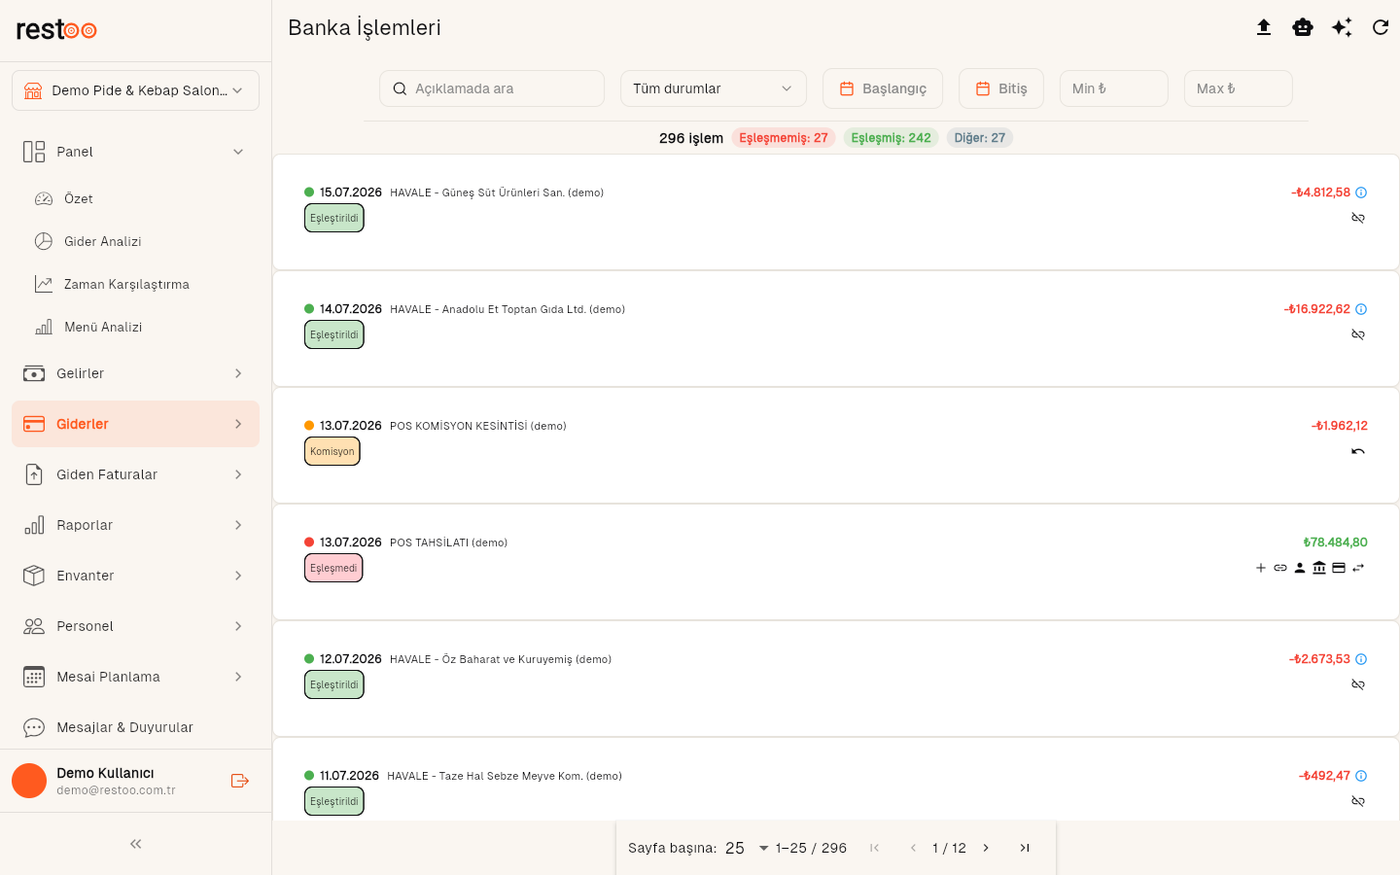Screen dimensions: 1400x875
Task: Change rows per page dropdown
Action: click(746, 848)
